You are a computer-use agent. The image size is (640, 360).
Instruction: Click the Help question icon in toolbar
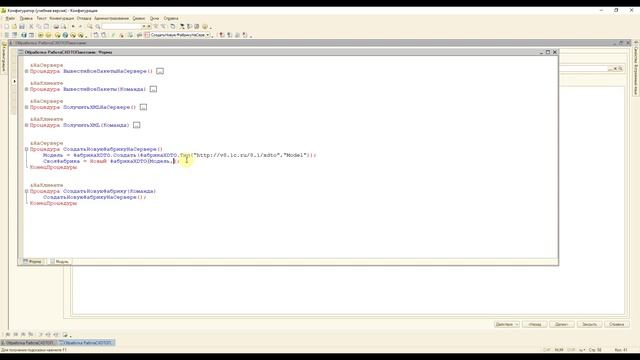click(205, 27)
